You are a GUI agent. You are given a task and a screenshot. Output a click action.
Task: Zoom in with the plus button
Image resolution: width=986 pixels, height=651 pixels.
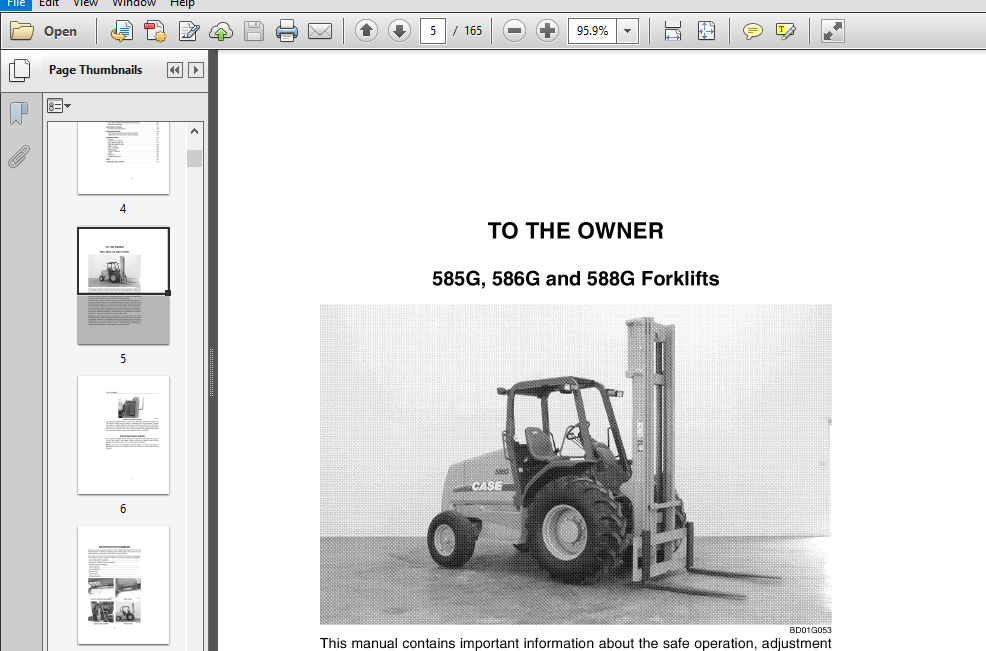(548, 30)
